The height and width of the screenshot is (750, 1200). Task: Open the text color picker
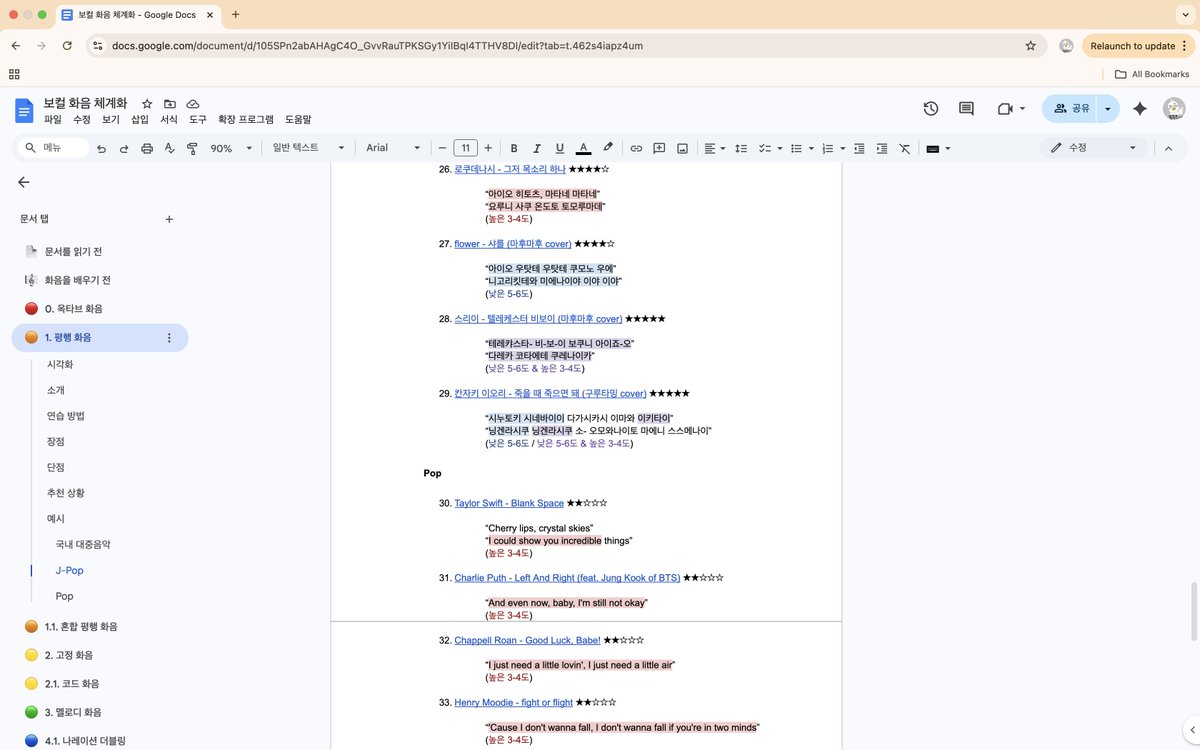(x=584, y=148)
